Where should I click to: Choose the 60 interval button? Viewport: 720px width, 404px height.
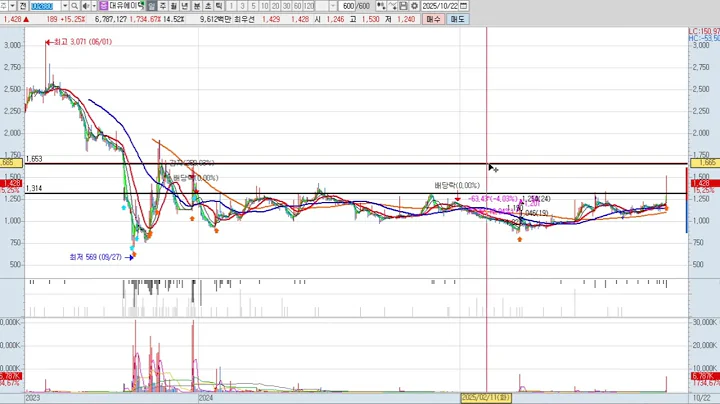tap(298, 6)
